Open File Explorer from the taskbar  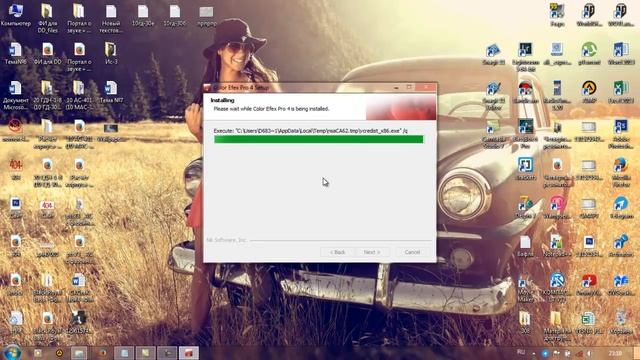click(79, 353)
